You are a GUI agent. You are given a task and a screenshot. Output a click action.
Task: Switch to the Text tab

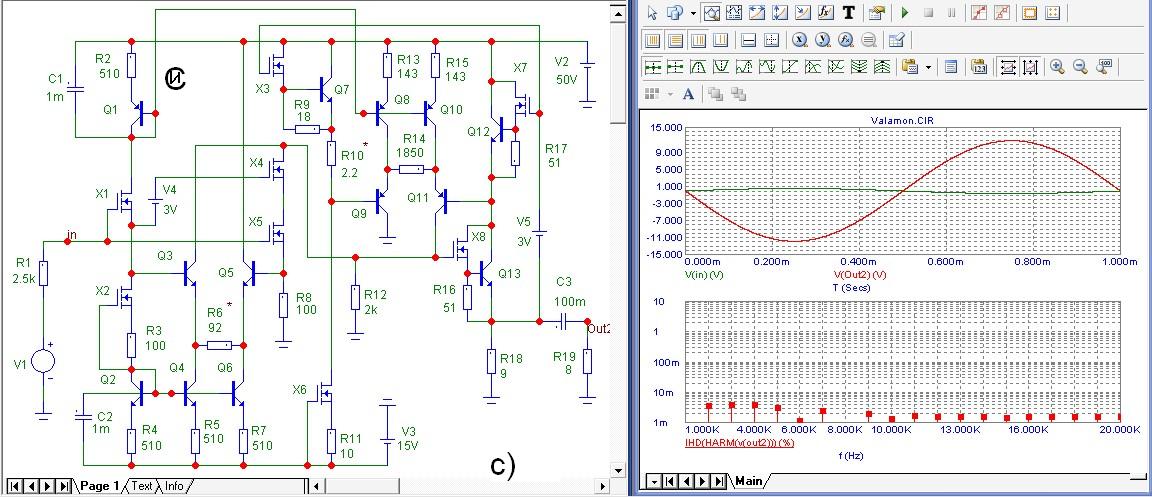tap(142, 486)
